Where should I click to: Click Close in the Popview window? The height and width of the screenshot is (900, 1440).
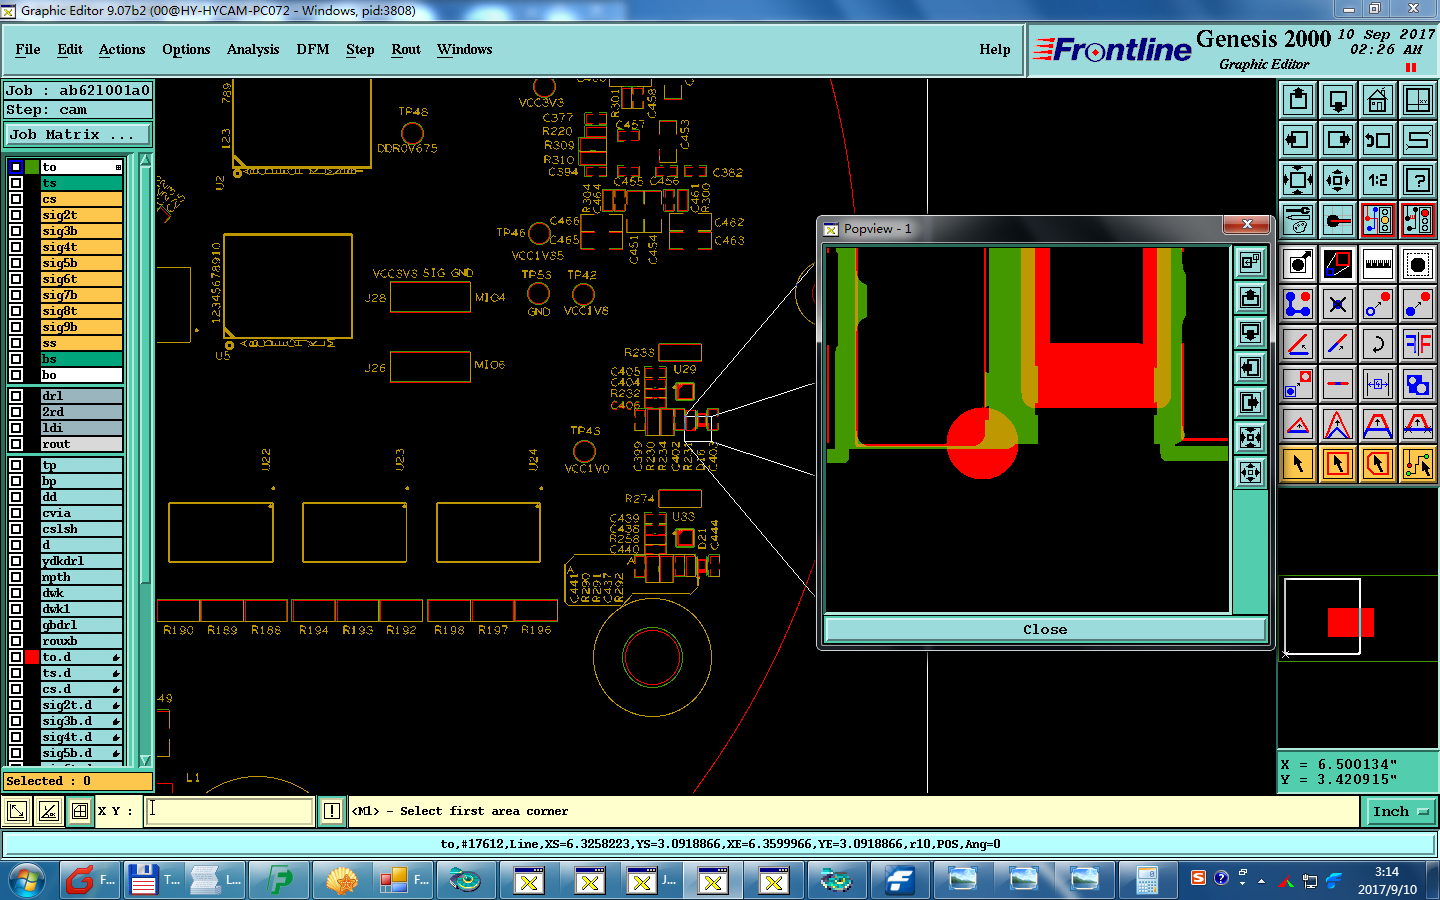point(1045,629)
